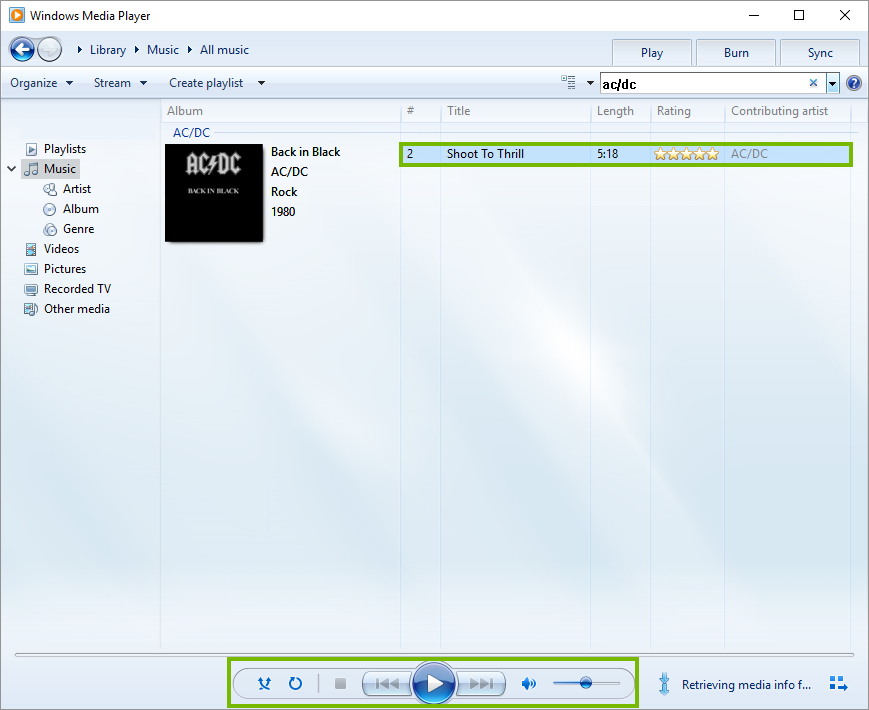Skip to the previous track
This screenshot has width=869, height=710.
coord(387,683)
